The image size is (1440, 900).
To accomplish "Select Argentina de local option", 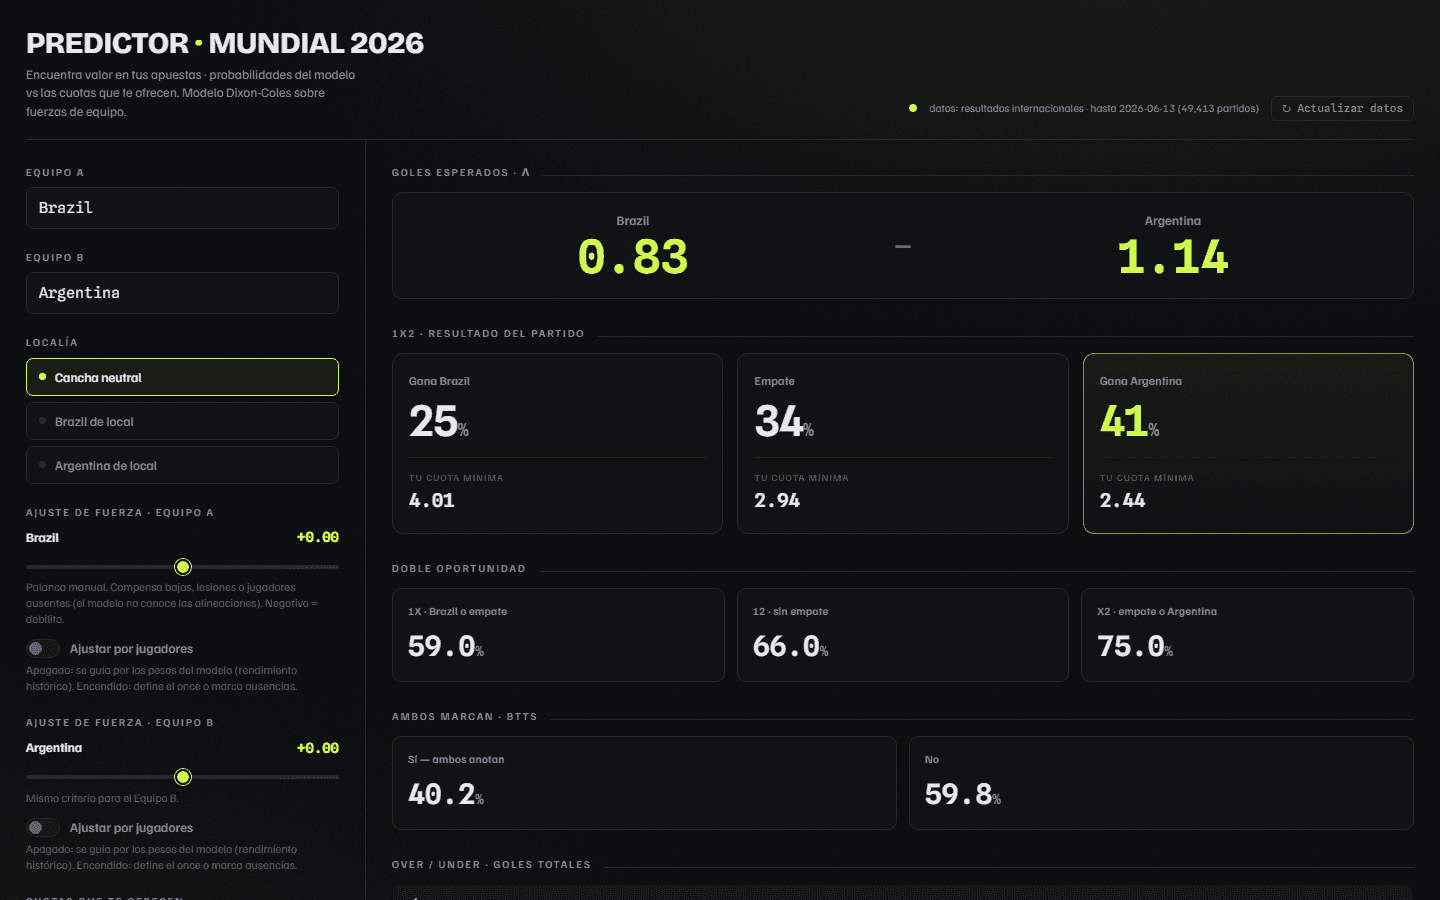I will 182,465.
